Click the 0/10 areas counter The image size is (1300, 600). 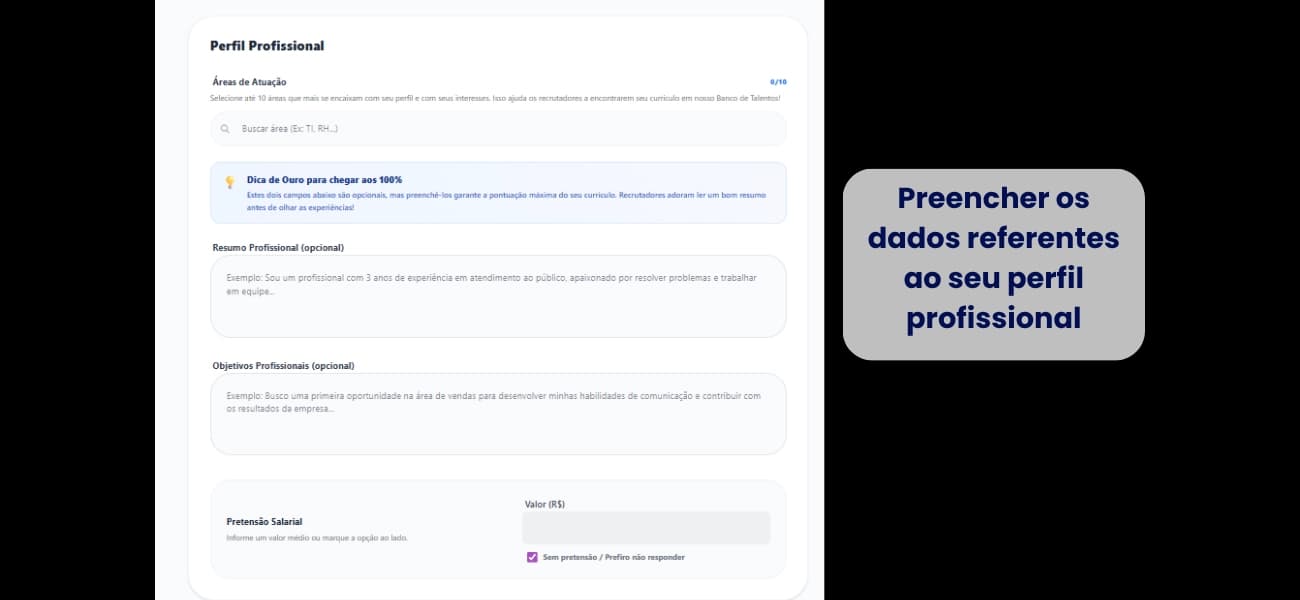coord(778,82)
